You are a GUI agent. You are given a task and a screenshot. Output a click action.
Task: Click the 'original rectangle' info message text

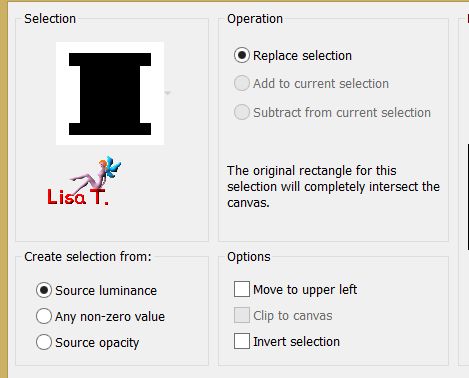click(x=333, y=186)
